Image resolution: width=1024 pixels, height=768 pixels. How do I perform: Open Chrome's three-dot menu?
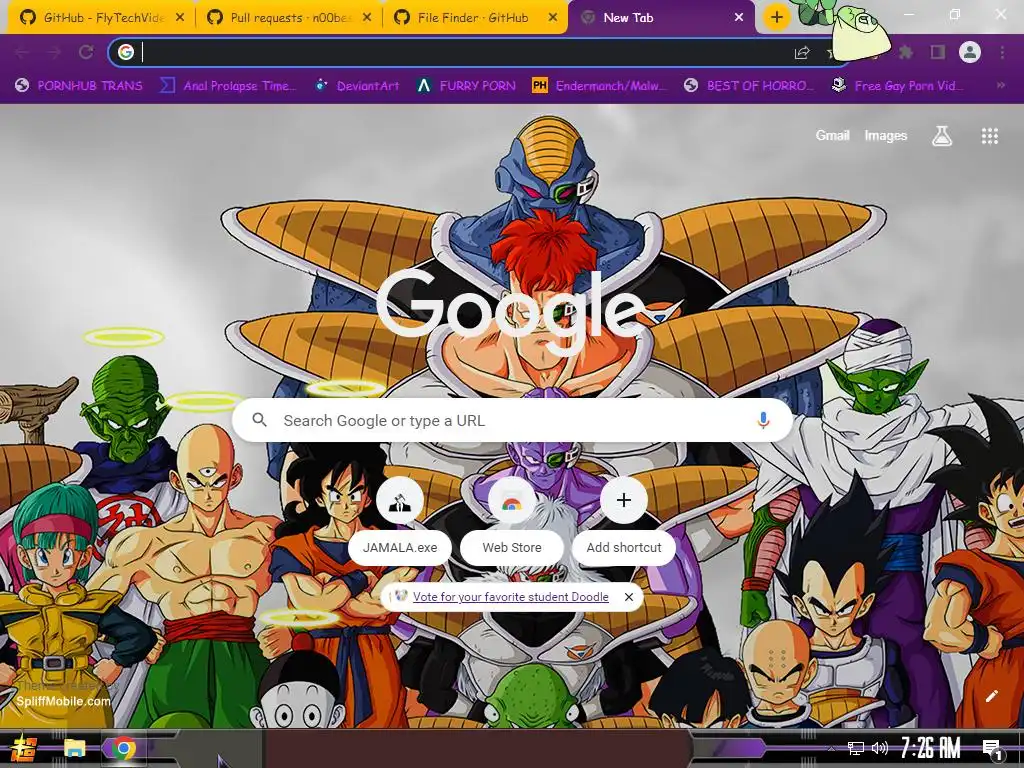1002,52
